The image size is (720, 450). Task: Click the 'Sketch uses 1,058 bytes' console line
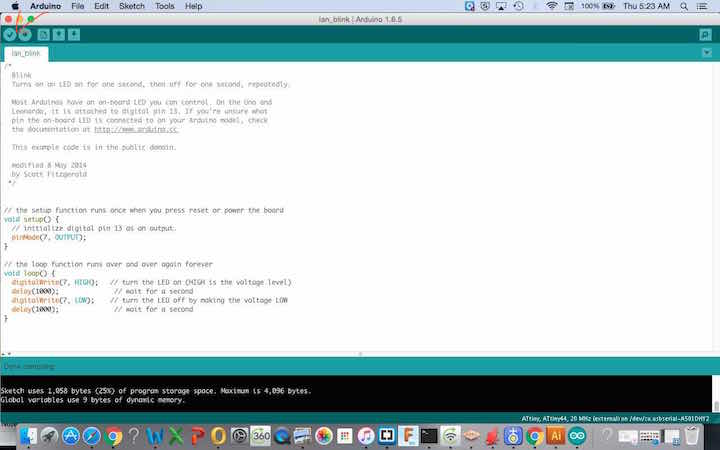[156, 391]
